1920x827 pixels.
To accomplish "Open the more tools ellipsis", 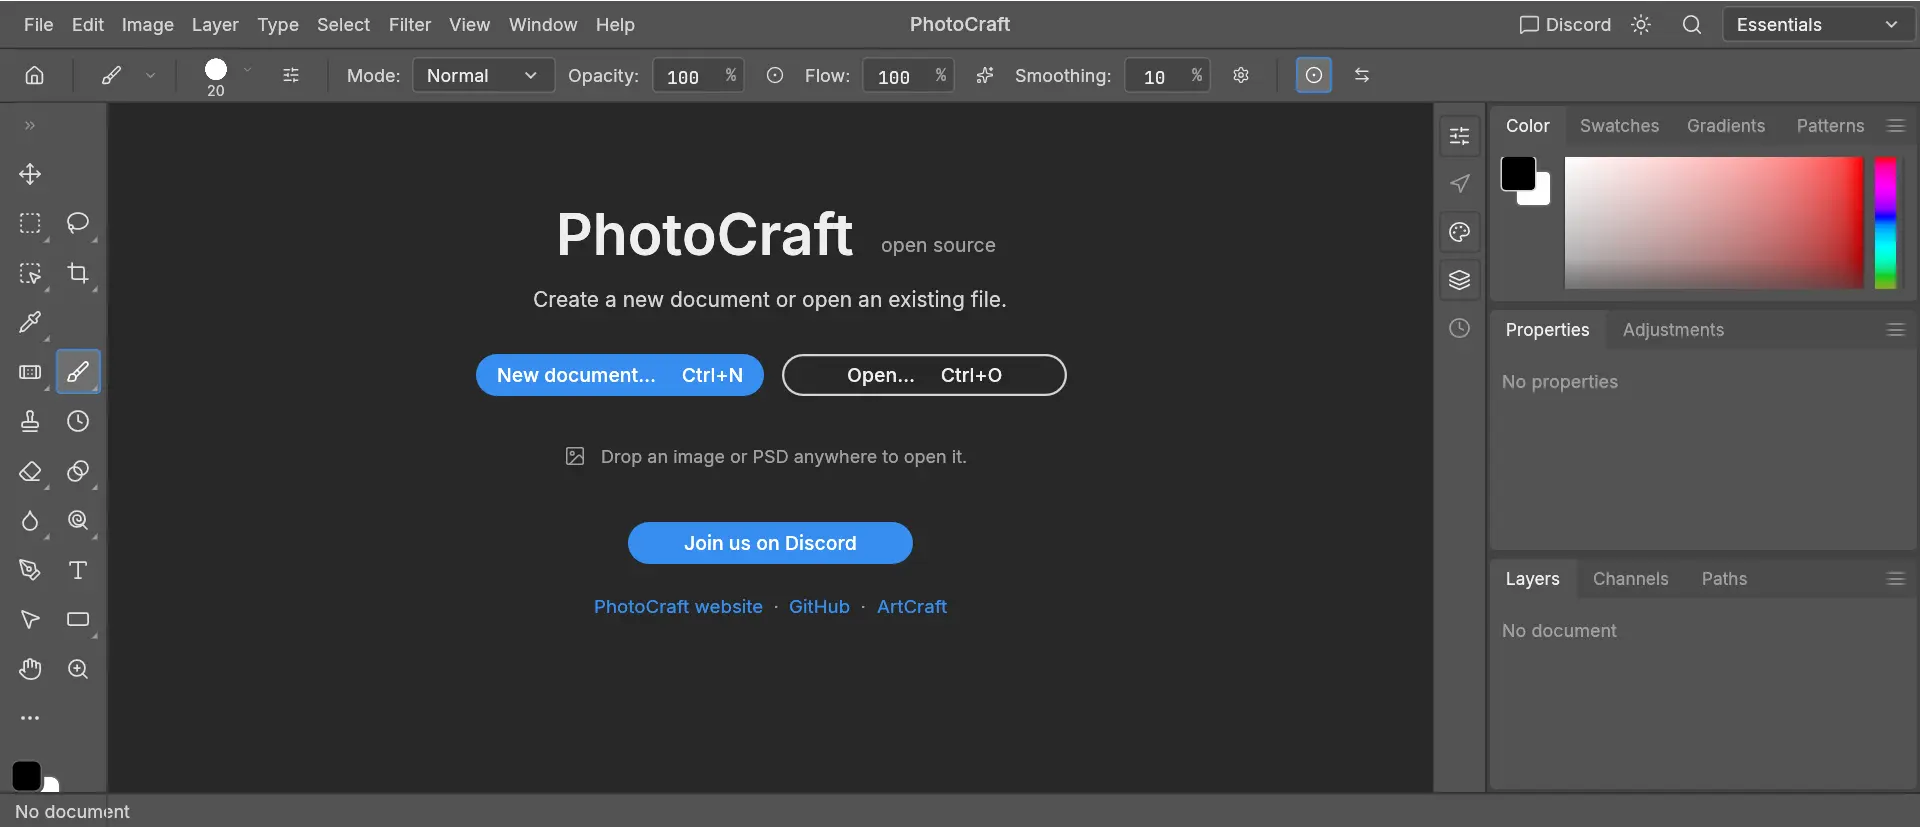I will point(30,718).
